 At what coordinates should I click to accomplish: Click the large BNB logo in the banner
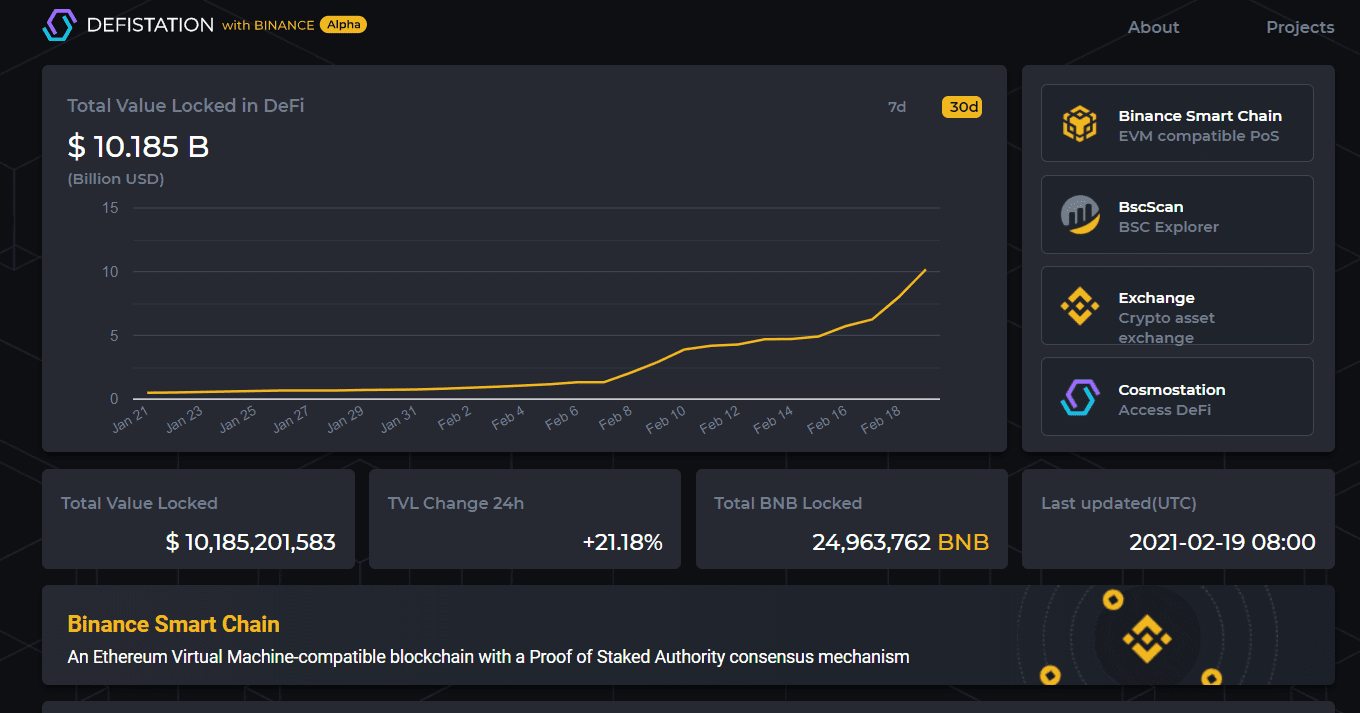pos(1146,638)
